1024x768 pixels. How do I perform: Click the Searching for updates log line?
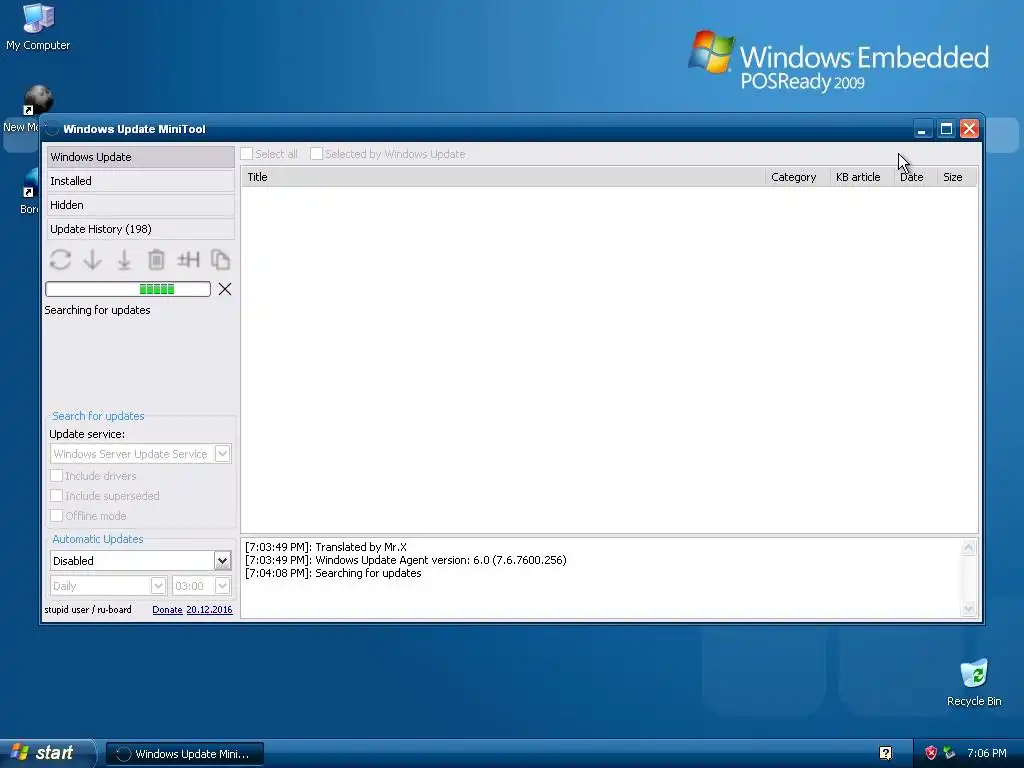tap(333, 573)
